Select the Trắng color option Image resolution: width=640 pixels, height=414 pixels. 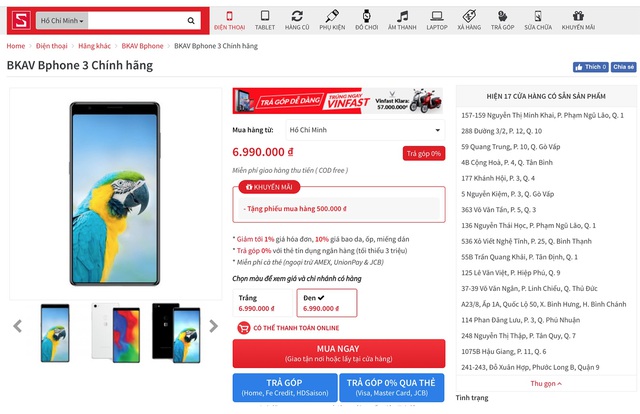[262, 303]
